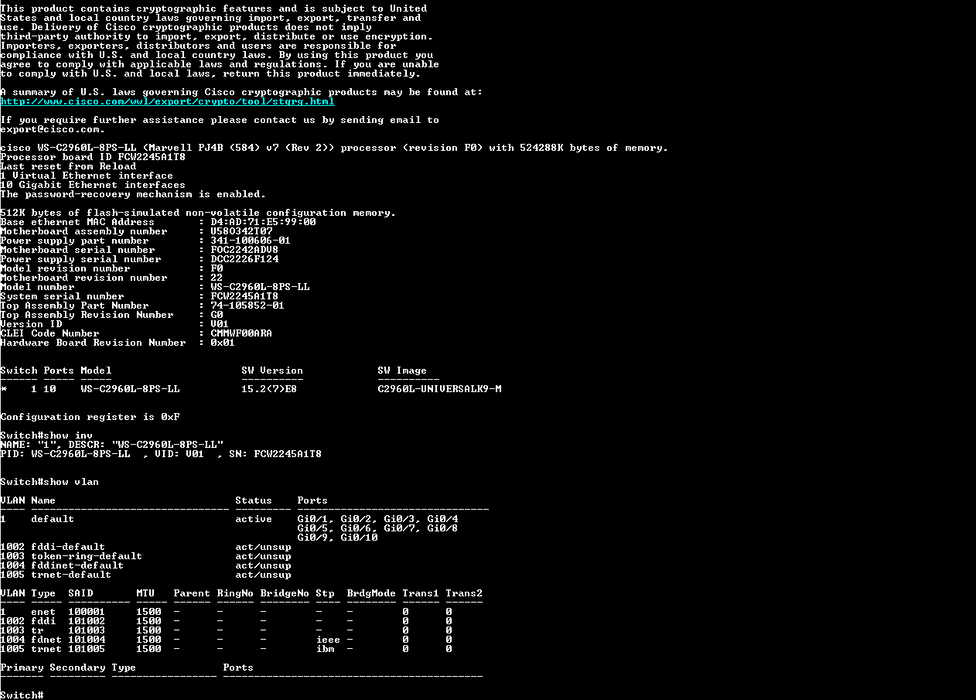
Task: Click the 'Status' column header in VLAN table
Action: pyautogui.click(x=254, y=500)
